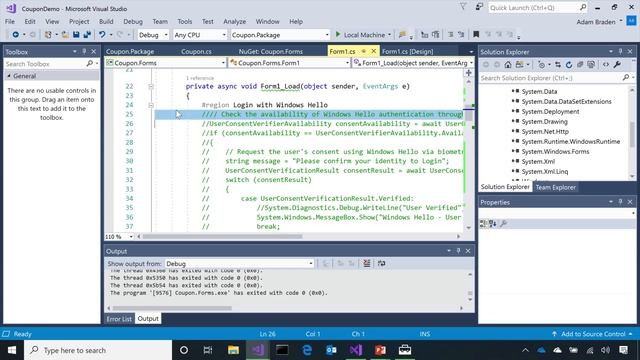The height and width of the screenshot is (360, 640).
Task: Switch to Error List tab
Action: click(x=119, y=319)
